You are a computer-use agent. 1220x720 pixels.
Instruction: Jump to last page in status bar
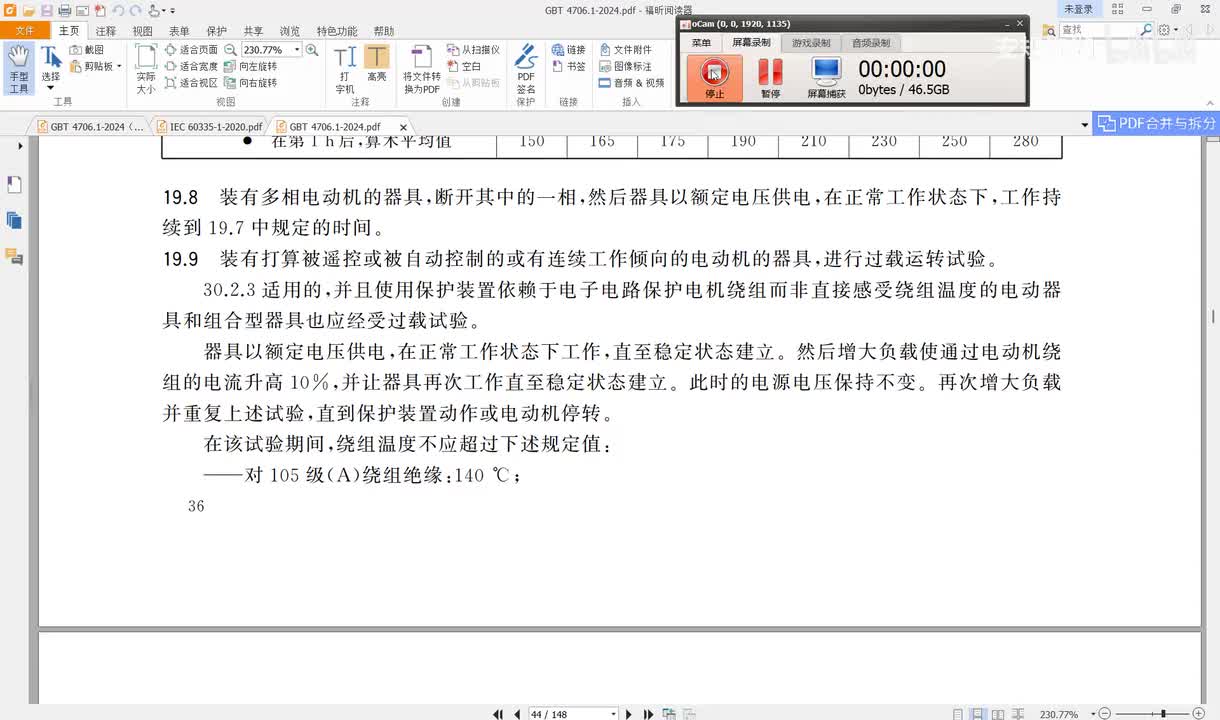tap(648, 714)
